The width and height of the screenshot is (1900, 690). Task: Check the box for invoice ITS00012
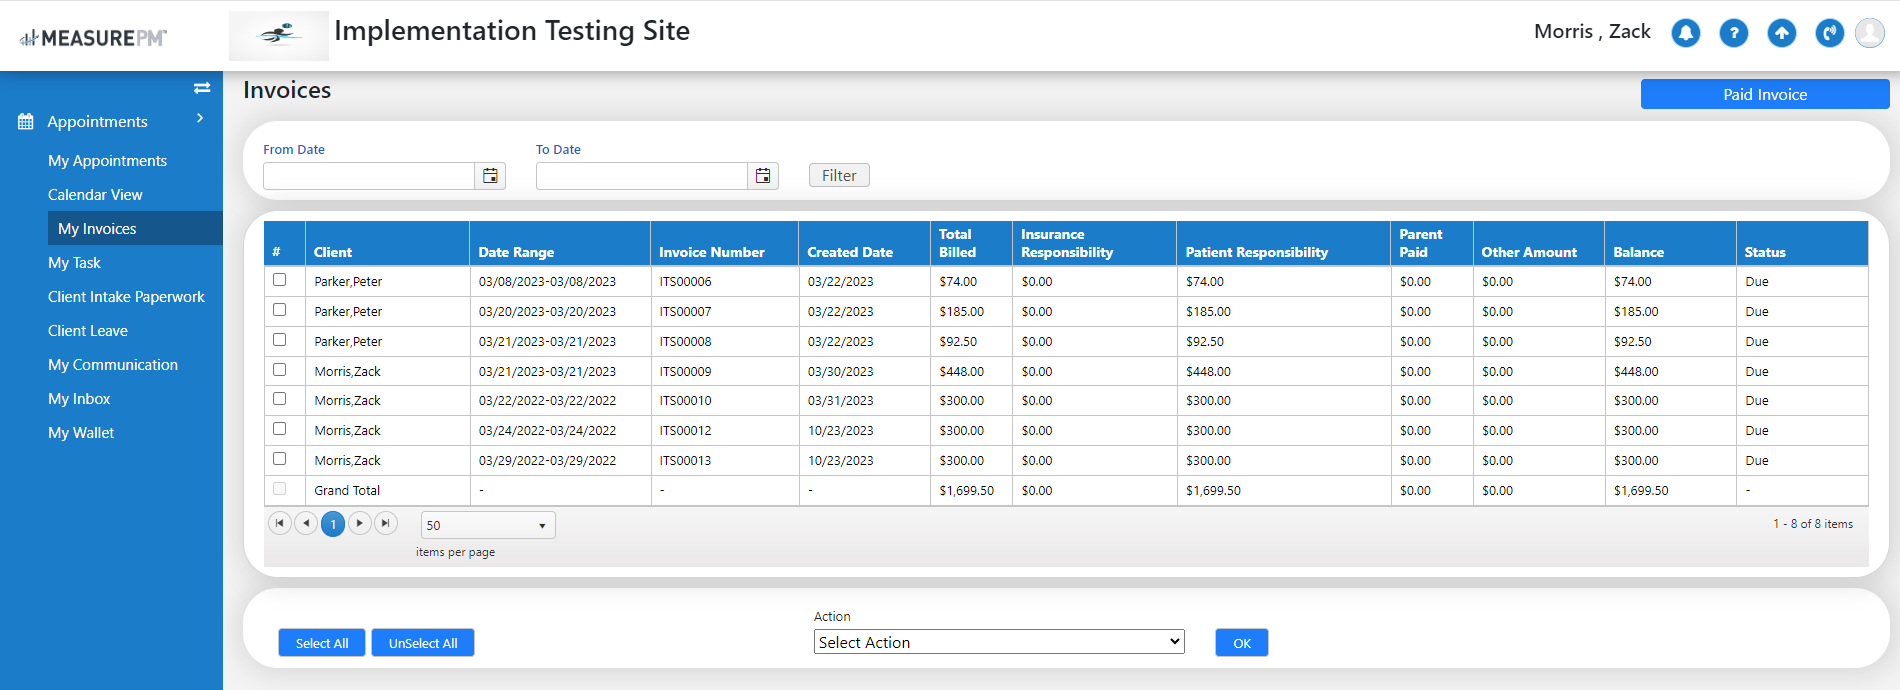(280, 429)
